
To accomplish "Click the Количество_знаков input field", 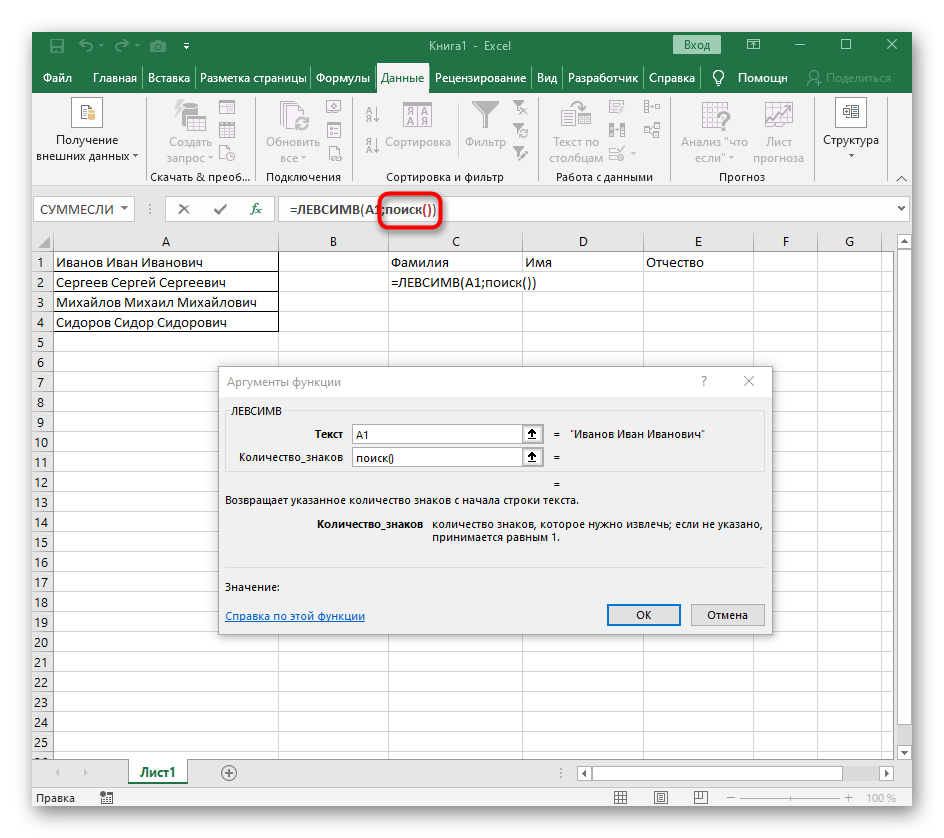I will point(435,457).
